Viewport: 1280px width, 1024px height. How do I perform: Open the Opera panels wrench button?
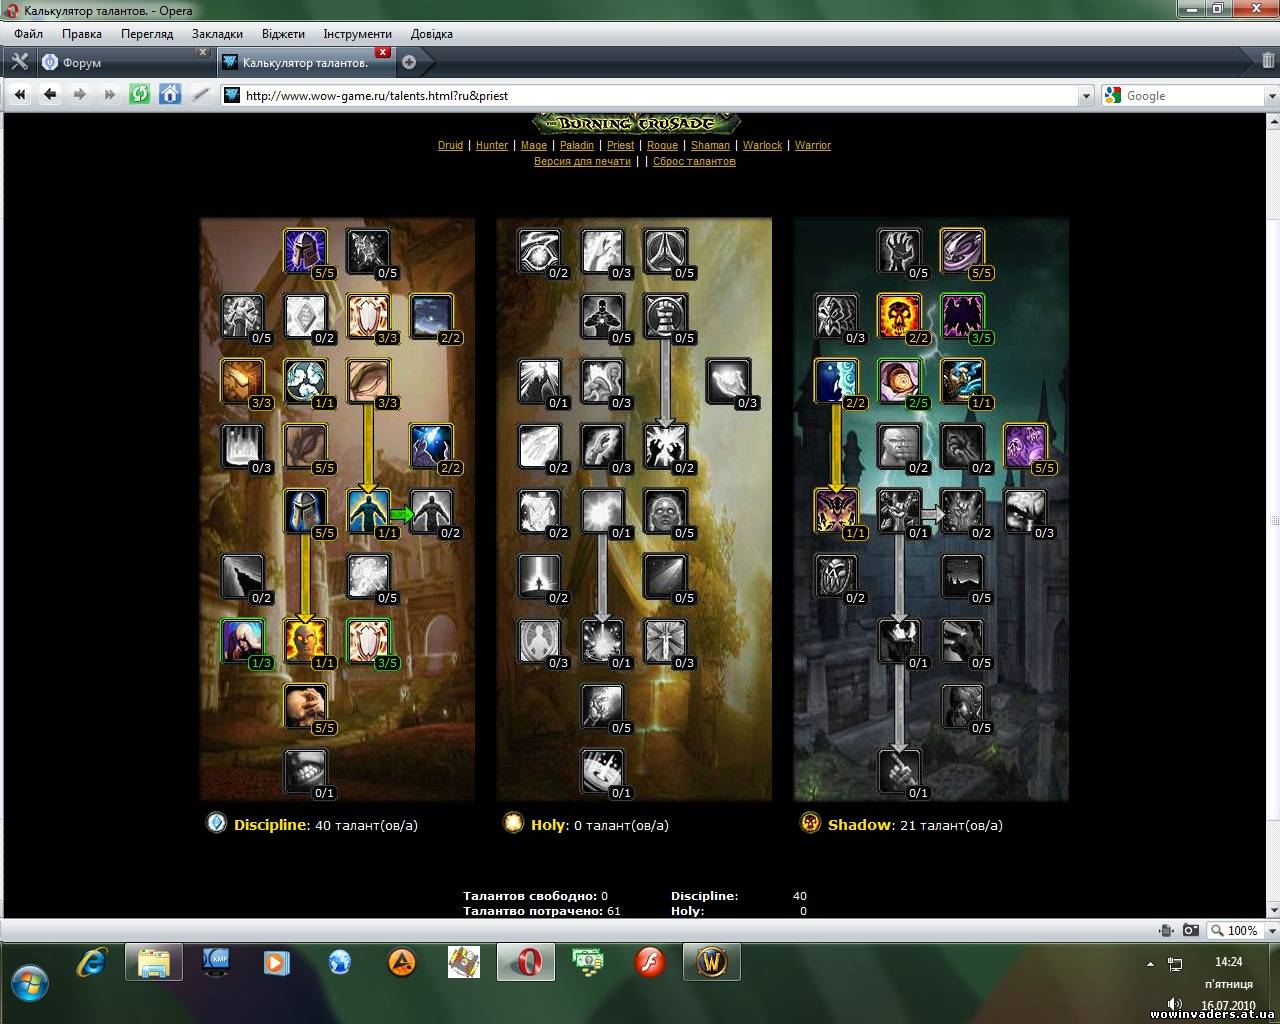[x=19, y=62]
